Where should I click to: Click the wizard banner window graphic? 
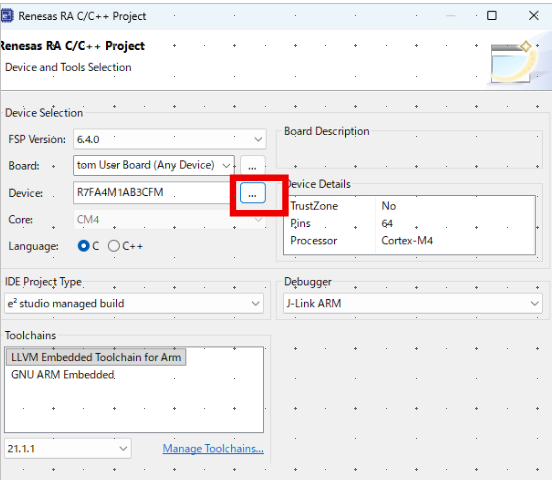[x=514, y=62]
